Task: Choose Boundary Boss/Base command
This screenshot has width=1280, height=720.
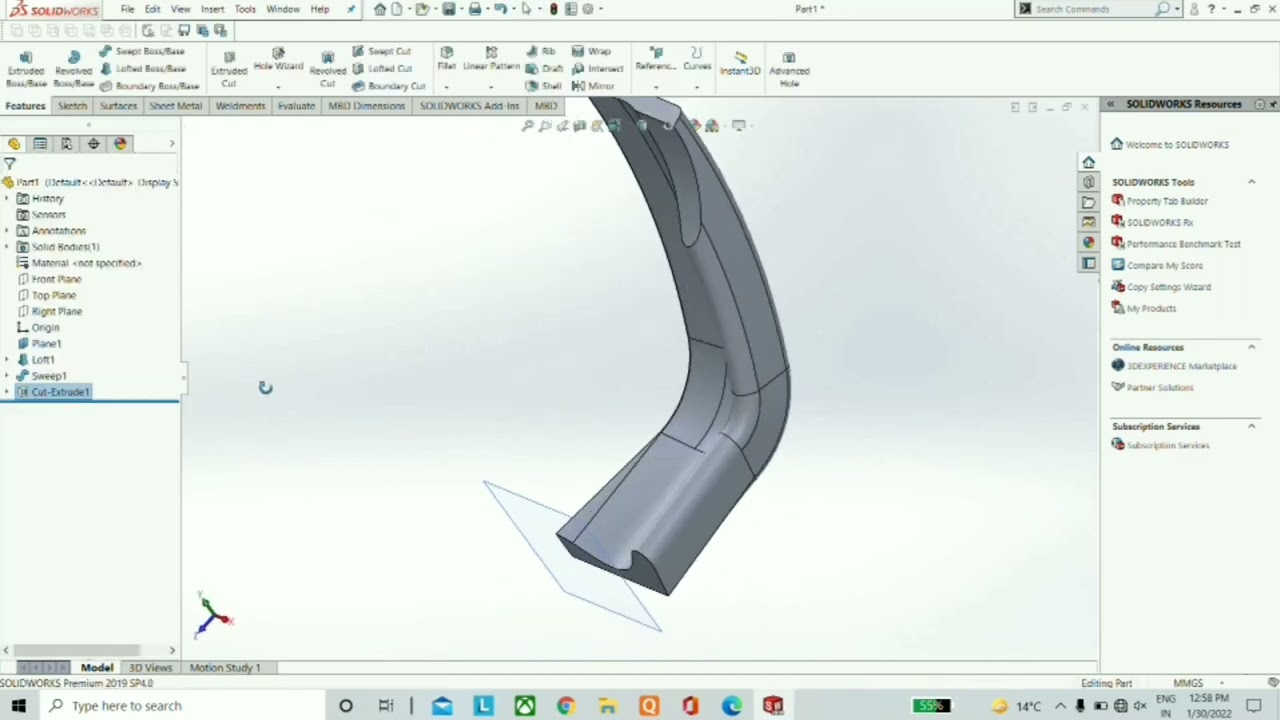Action: (149, 86)
